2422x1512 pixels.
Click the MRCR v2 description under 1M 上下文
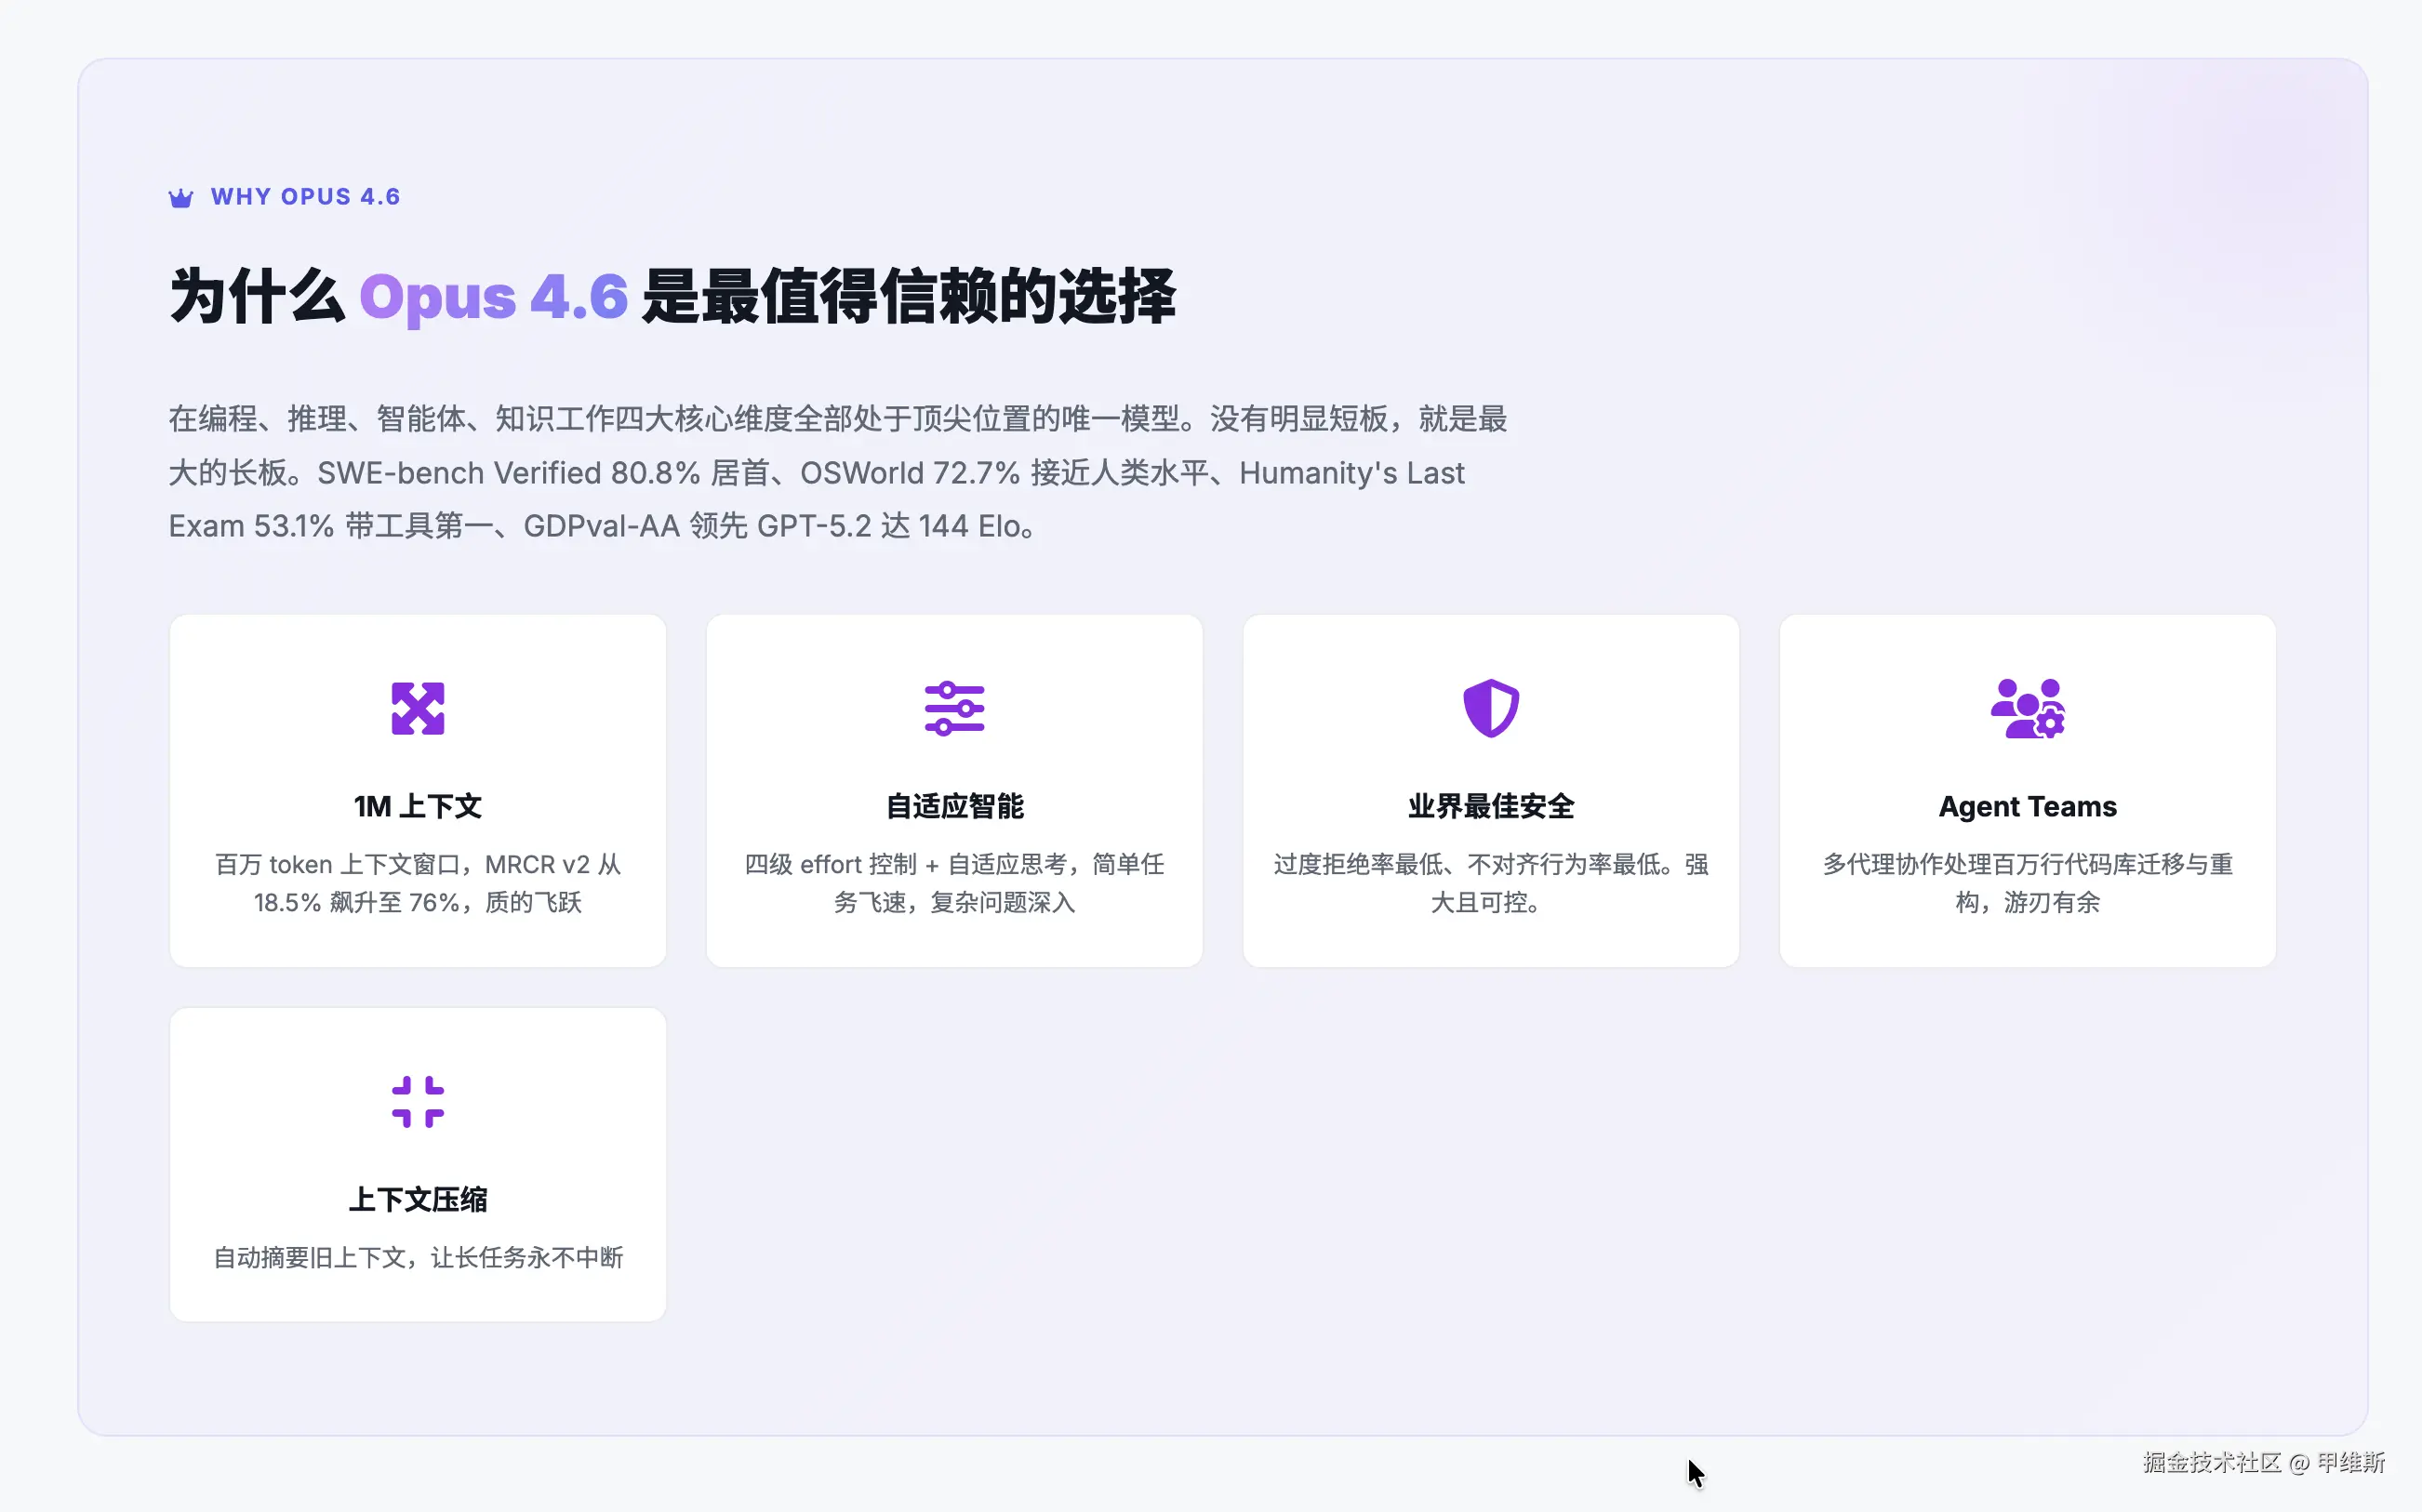pos(417,883)
